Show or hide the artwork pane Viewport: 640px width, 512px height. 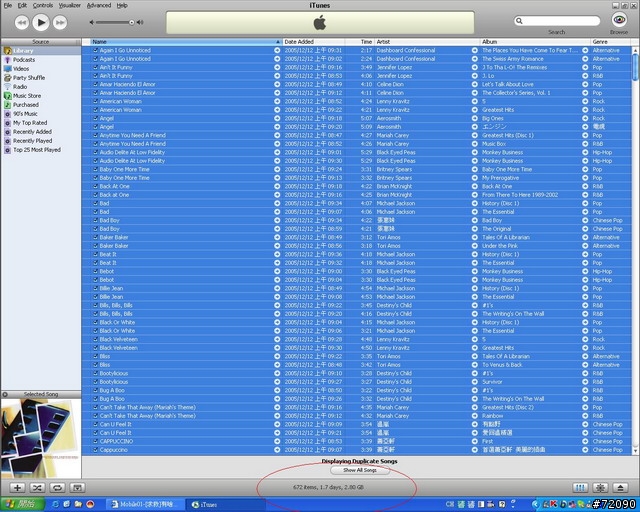pyautogui.click(x=77, y=488)
